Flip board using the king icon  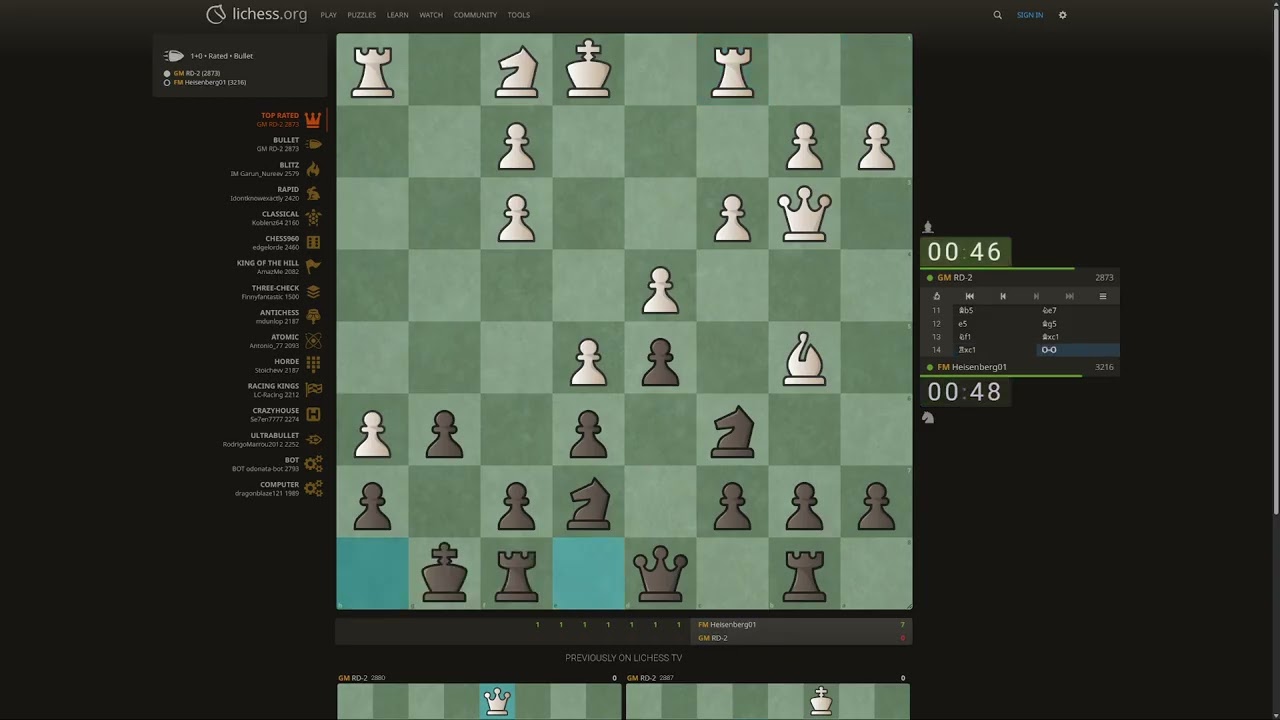point(936,296)
